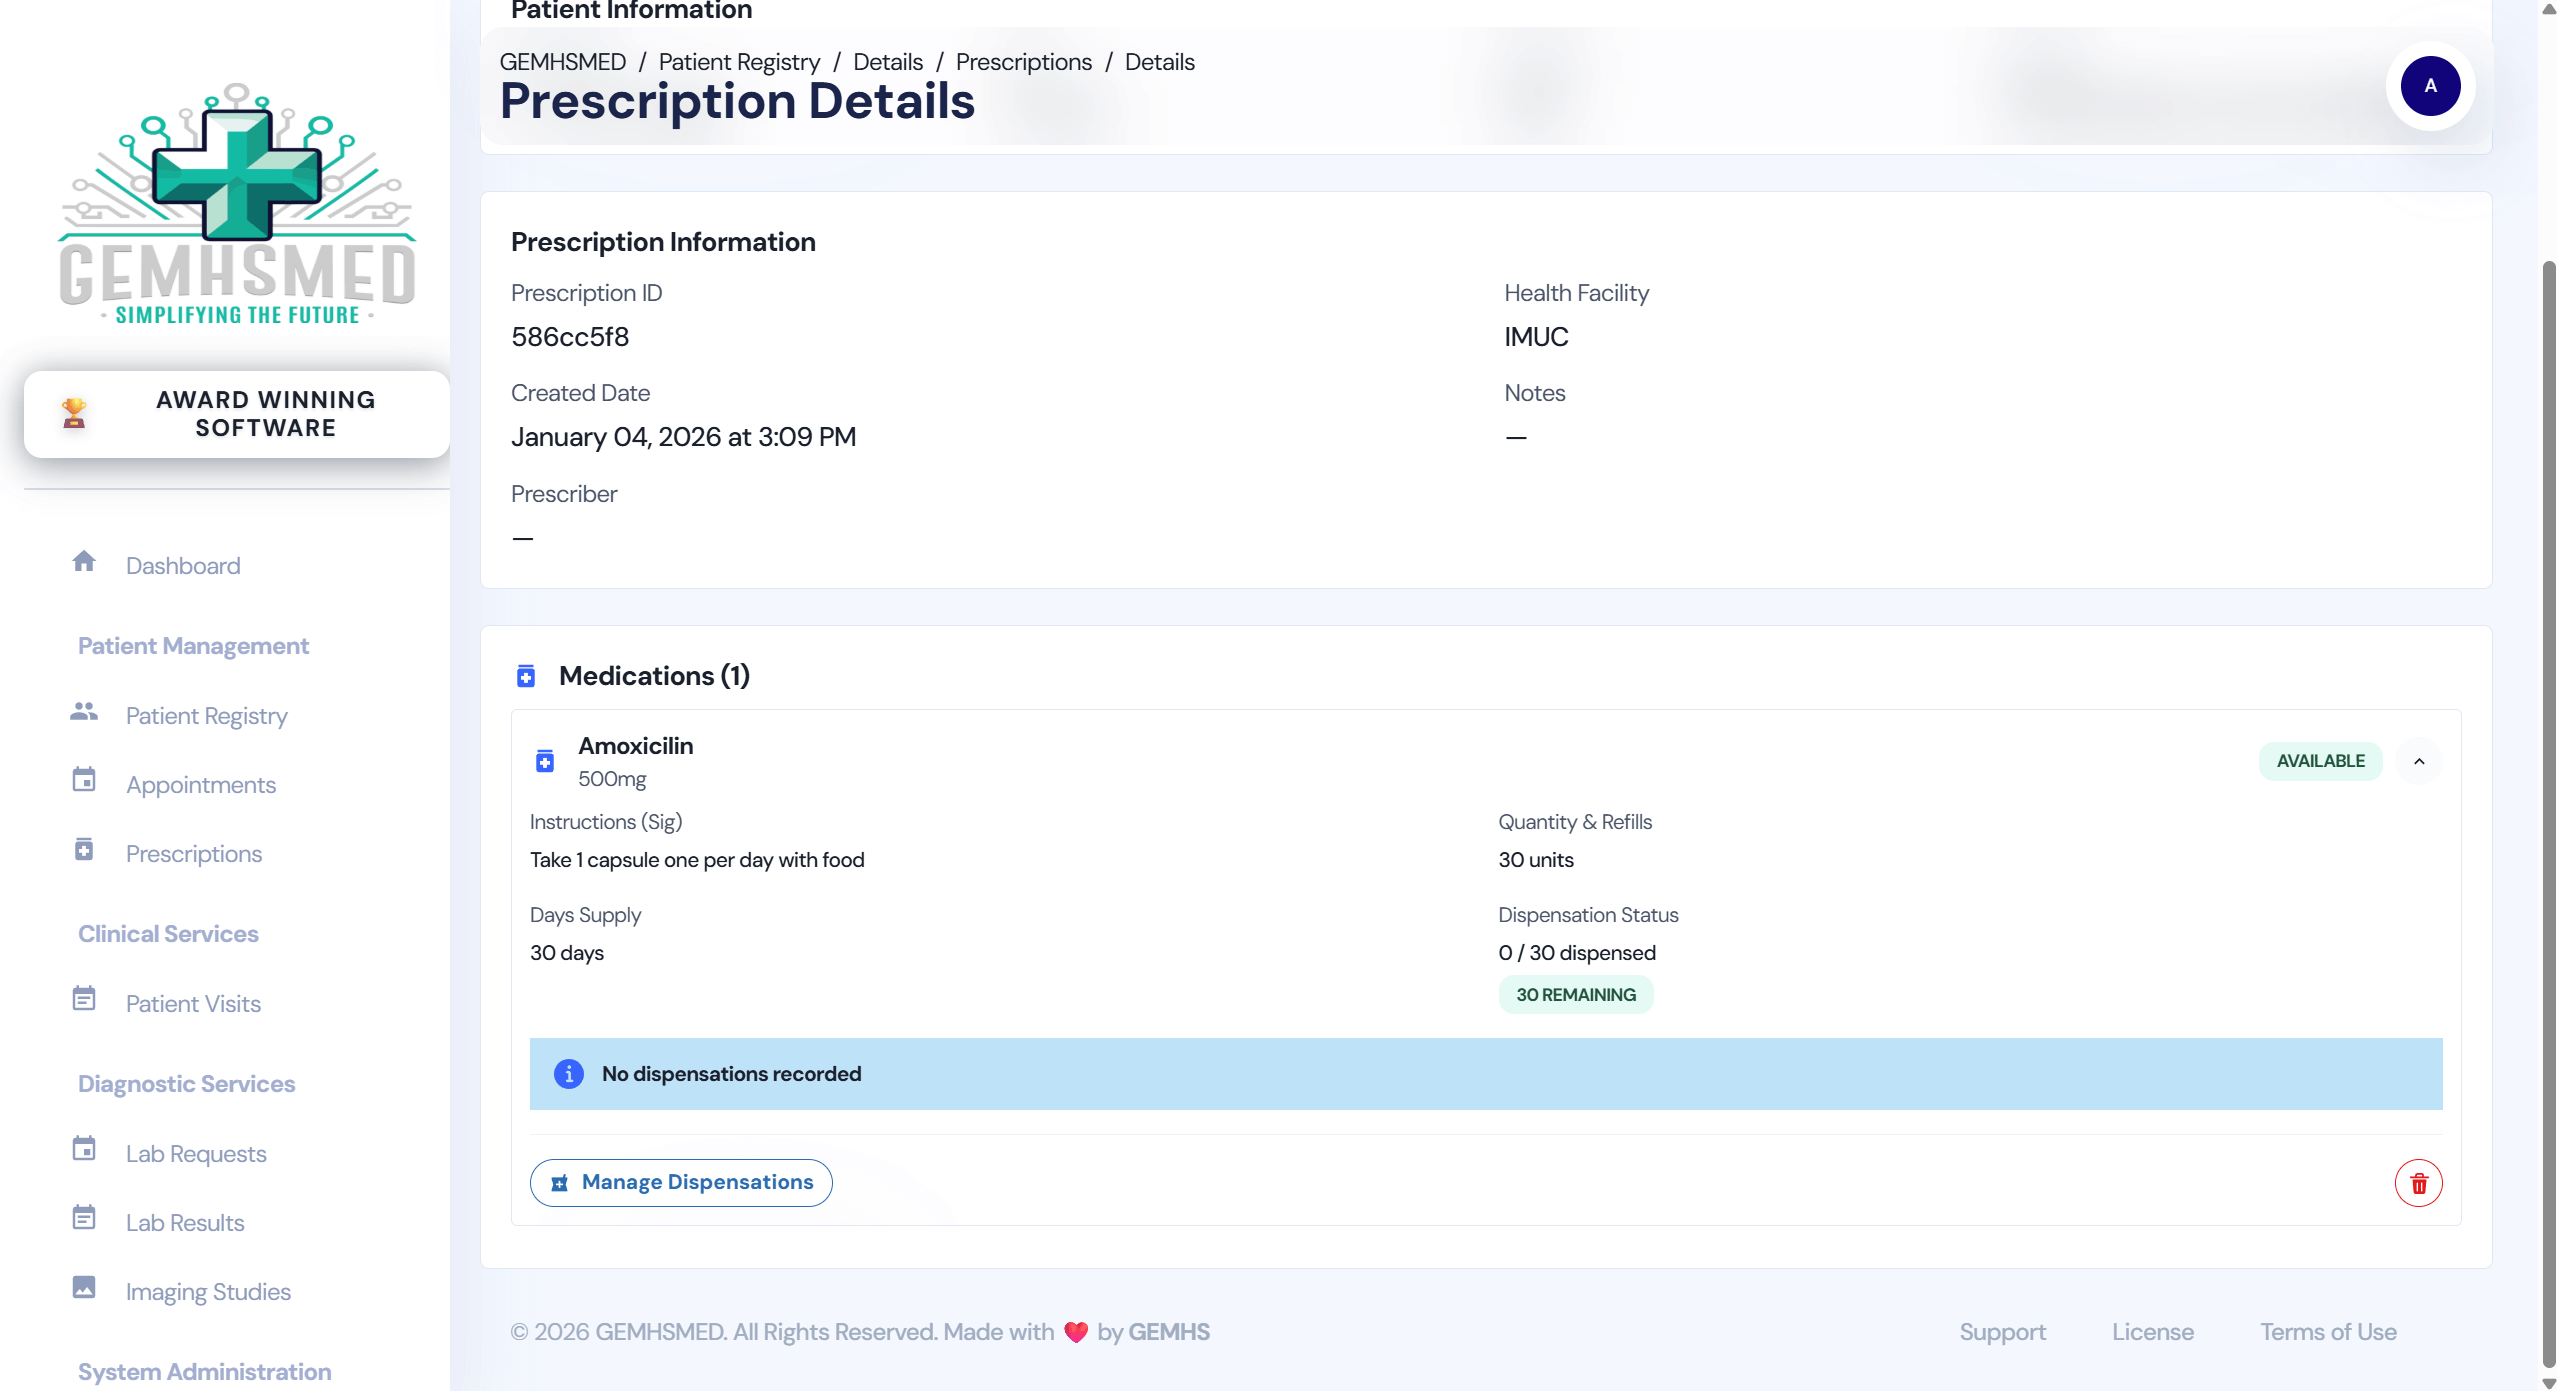Open Support link in footer
This screenshot has width=2557, height=1391.
tap(2002, 1332)
